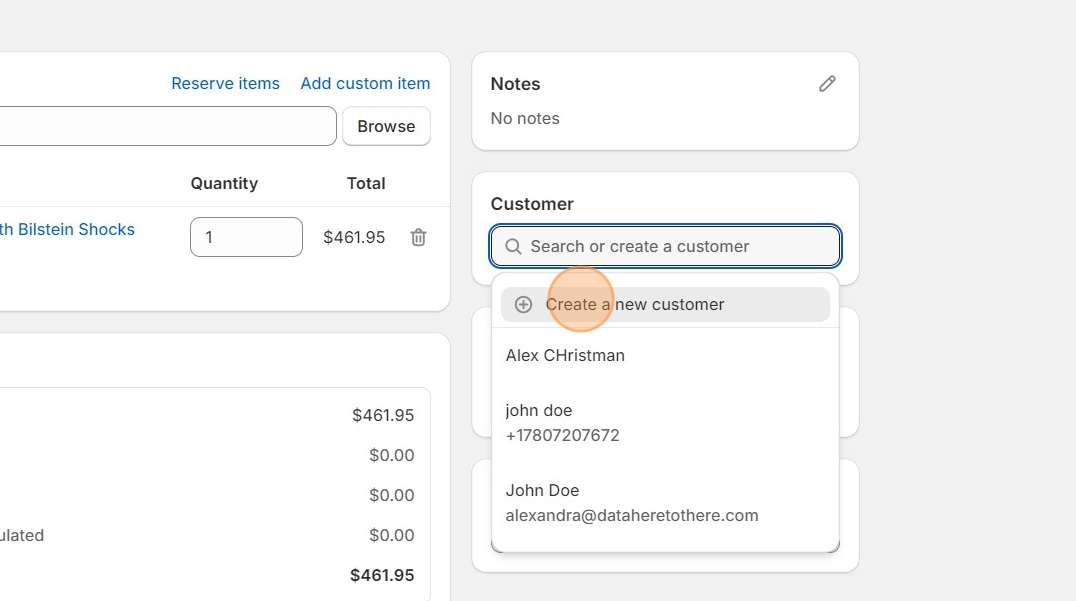Click the Customer section heading
Image resolution: width=1076 pixels, height=601 pixels.
(532, 204)
